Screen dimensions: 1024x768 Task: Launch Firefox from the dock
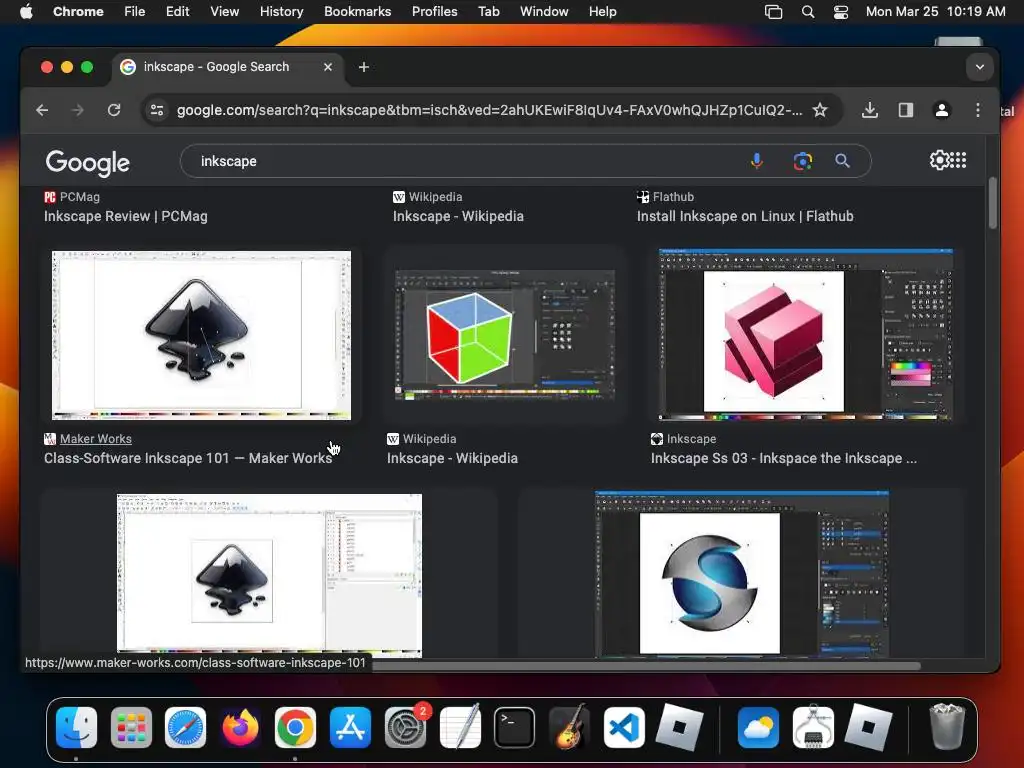pyautogui.click(x=240, y=727)
